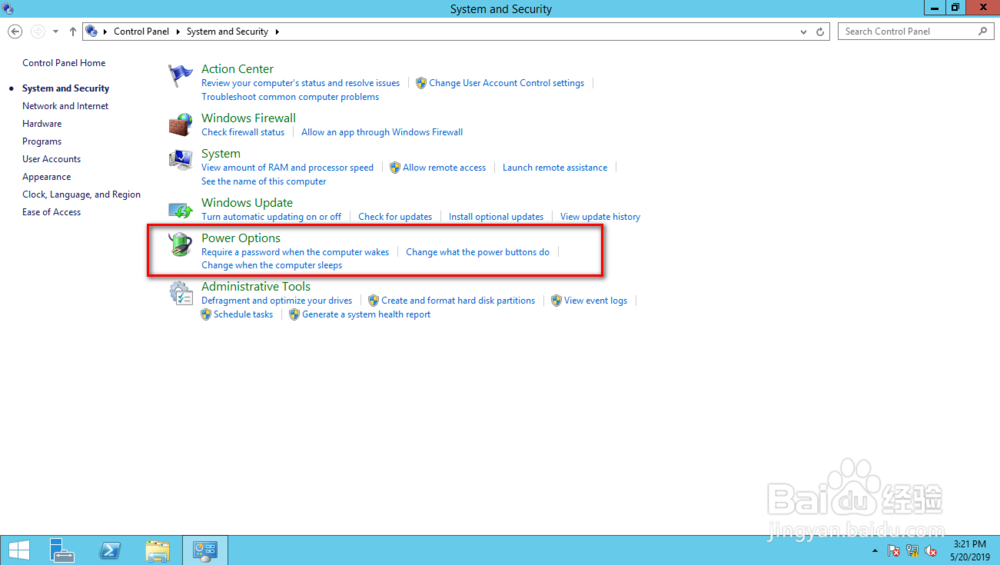
Task: Launch PowerShell from the taskbar
Action: [x=110, y=550]
